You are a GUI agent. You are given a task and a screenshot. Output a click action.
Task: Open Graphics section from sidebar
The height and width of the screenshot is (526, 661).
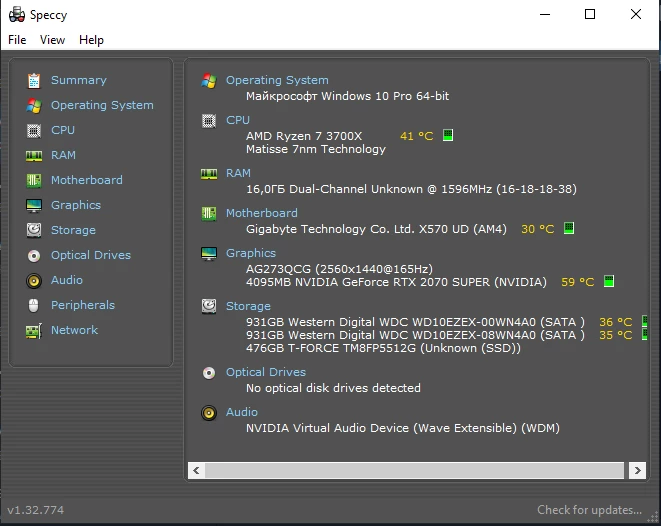pos(76,205)
